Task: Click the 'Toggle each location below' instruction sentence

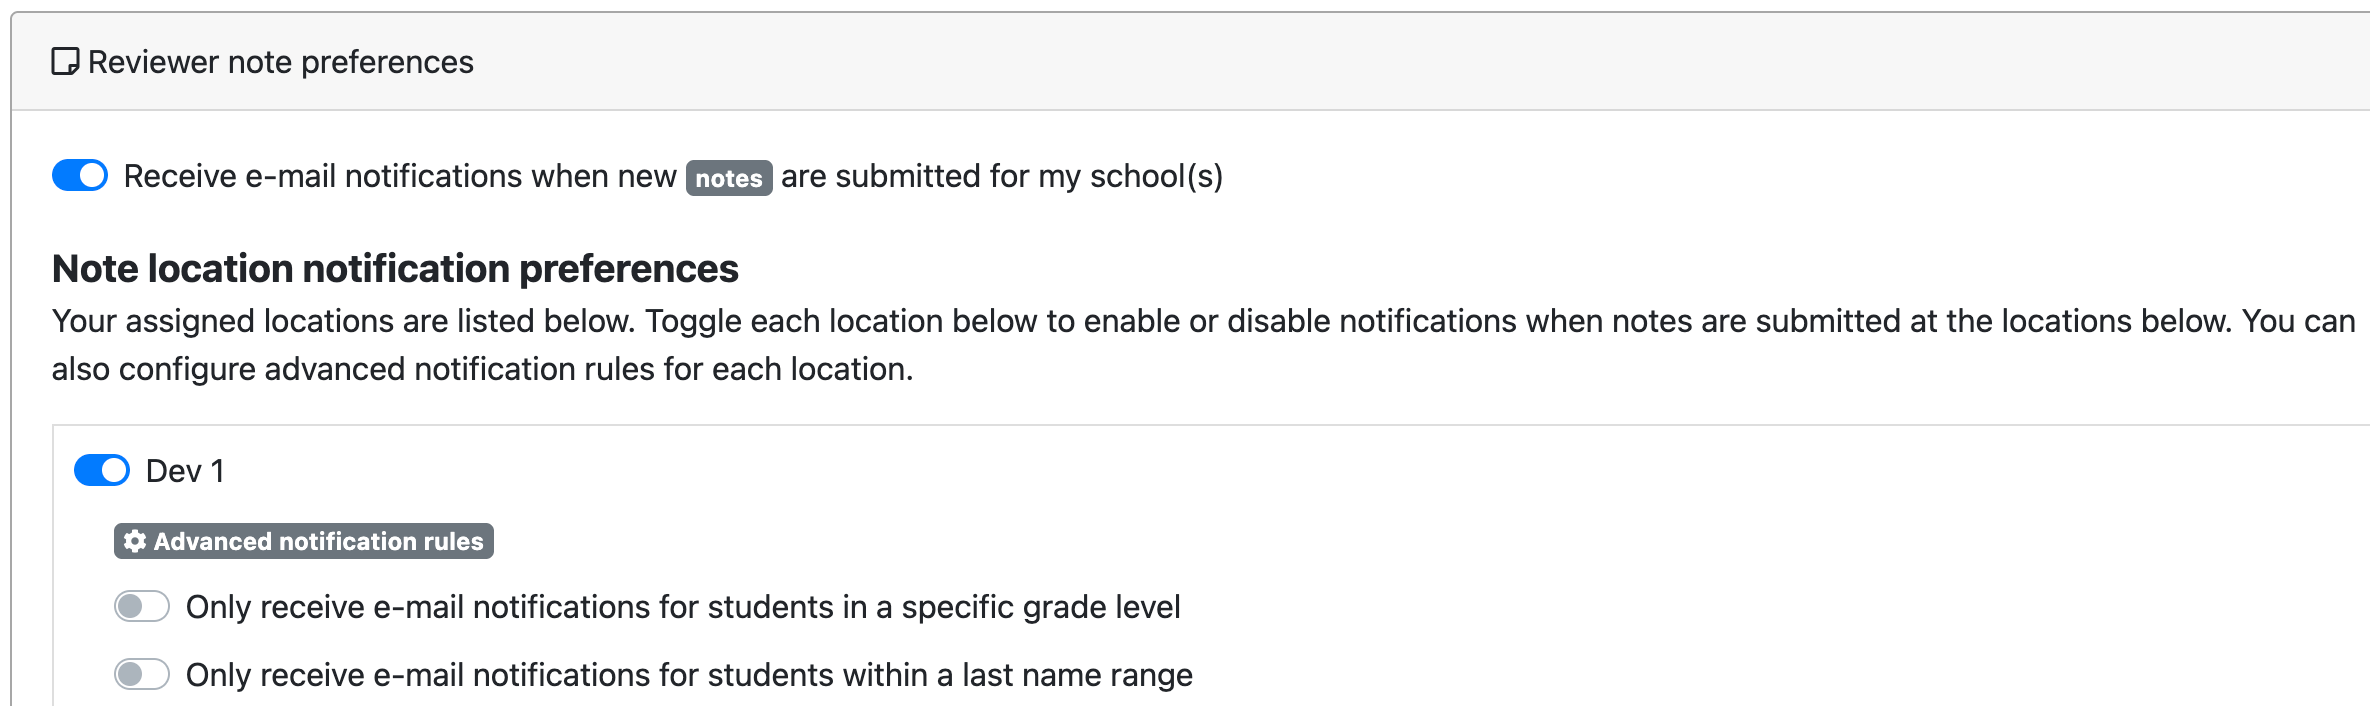Action: pyautogui.click(x=1438, y=321)
